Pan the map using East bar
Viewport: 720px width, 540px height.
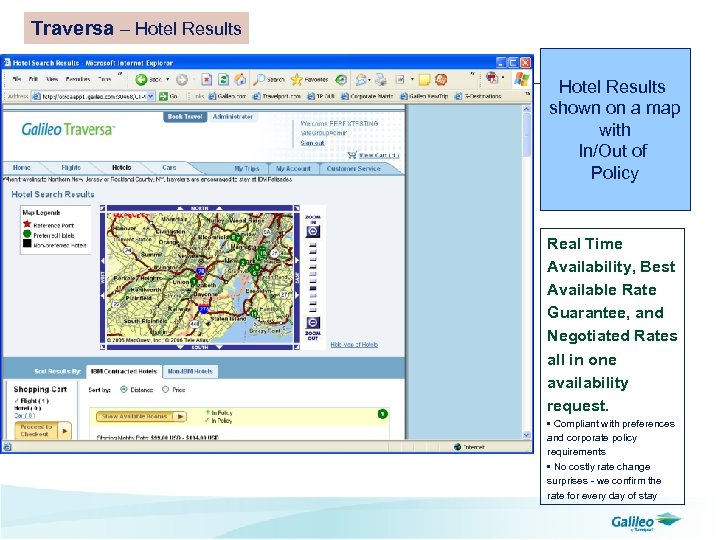(x=297, y=278)
